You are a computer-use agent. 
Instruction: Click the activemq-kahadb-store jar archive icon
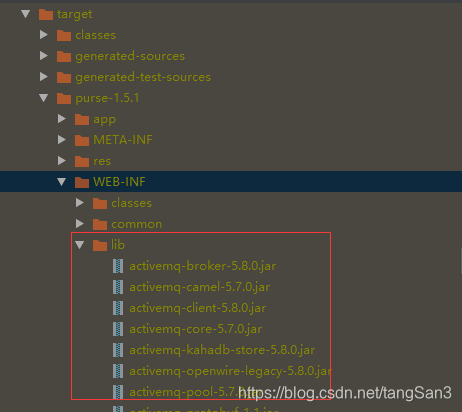(118, 350)
